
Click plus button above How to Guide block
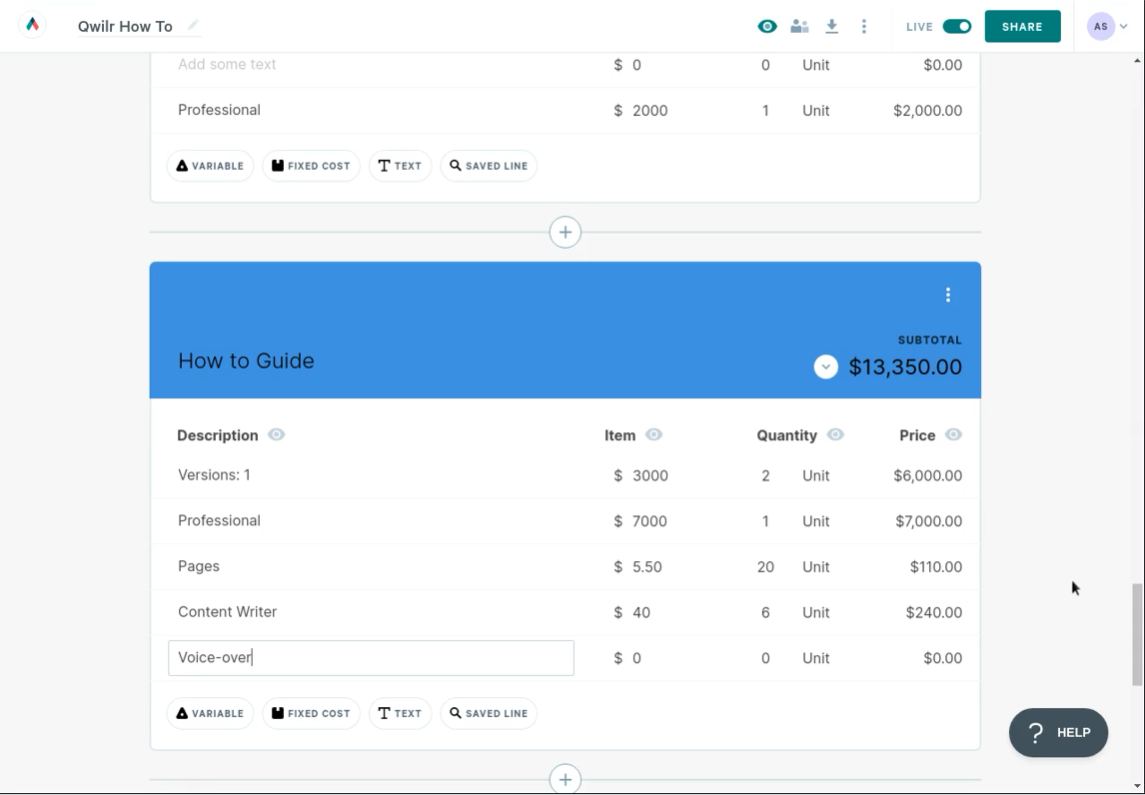(x=565, y=232)
